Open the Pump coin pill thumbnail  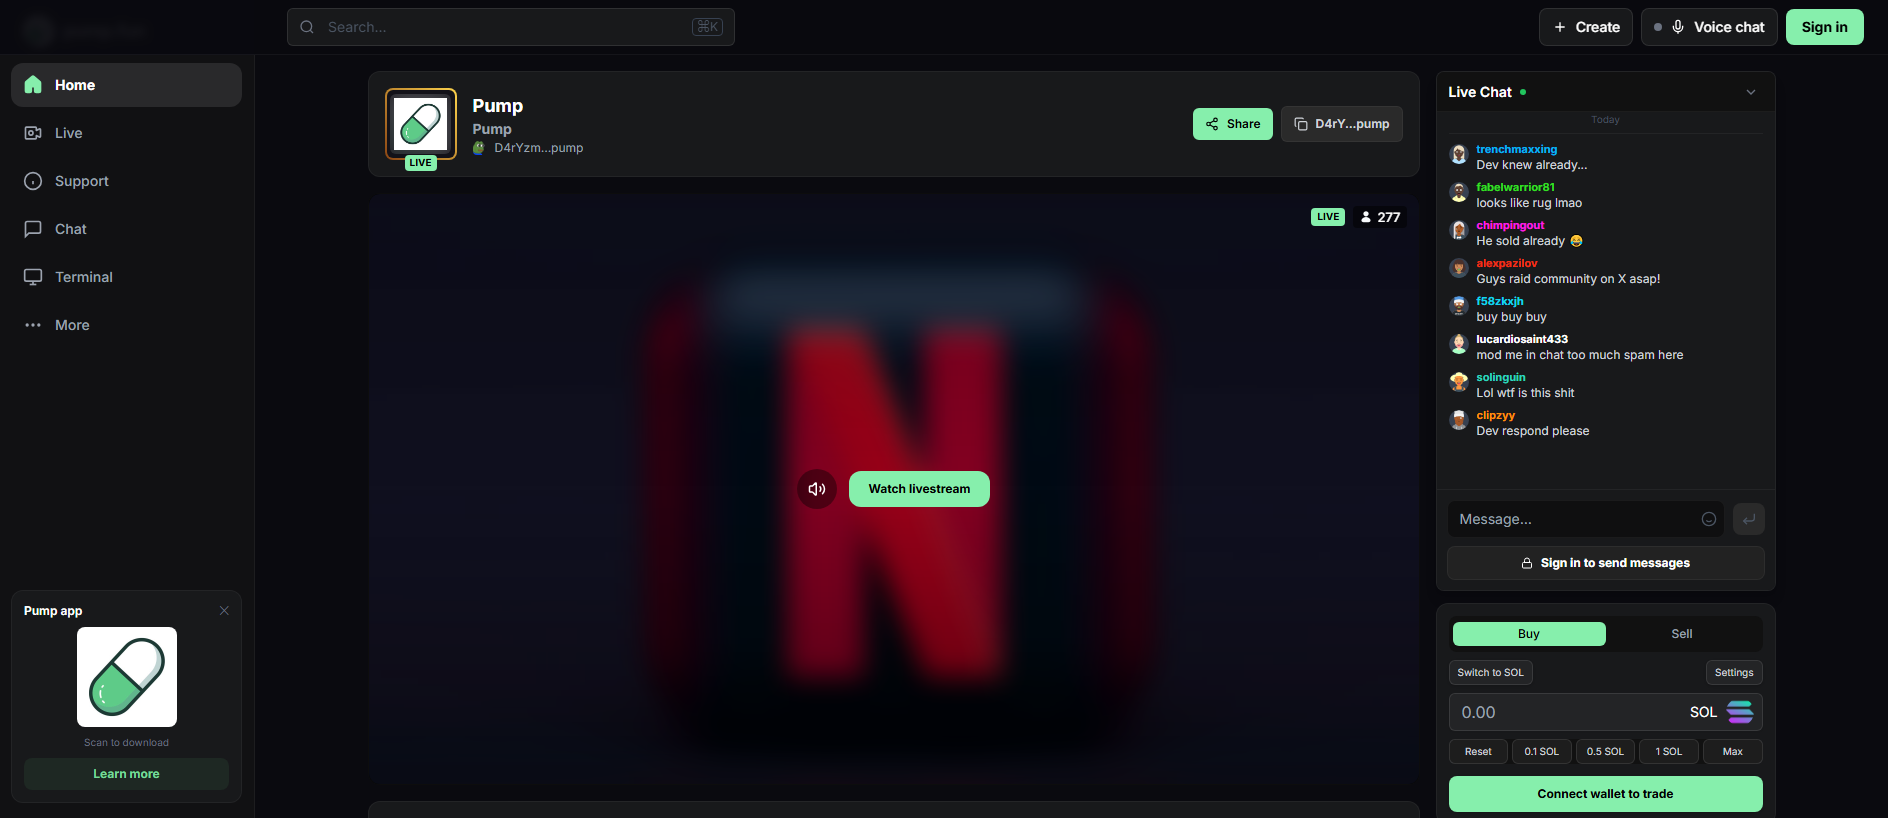pos(421,124)
